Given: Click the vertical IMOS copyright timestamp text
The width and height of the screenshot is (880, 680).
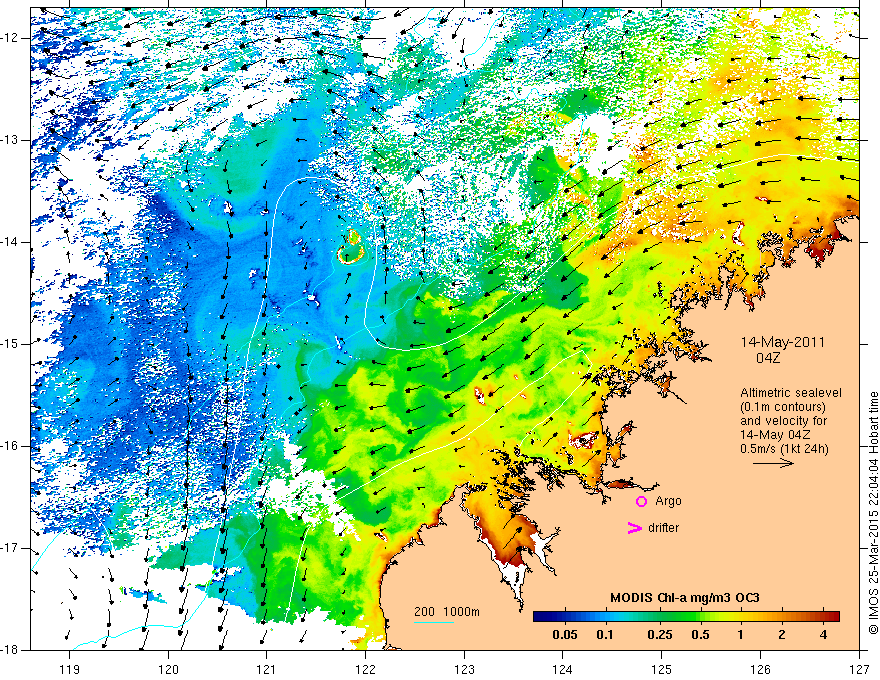Looking at the screenshot, I should [873, 513].
